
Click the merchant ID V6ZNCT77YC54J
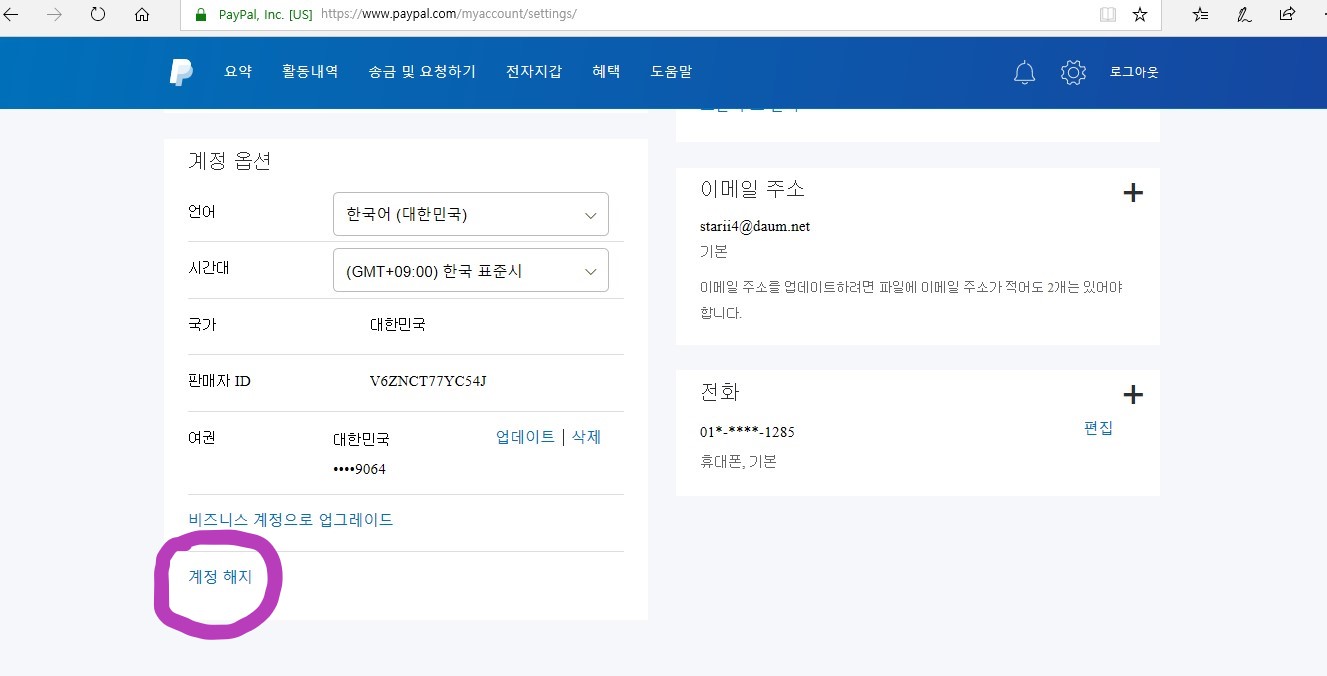point(428,381)
